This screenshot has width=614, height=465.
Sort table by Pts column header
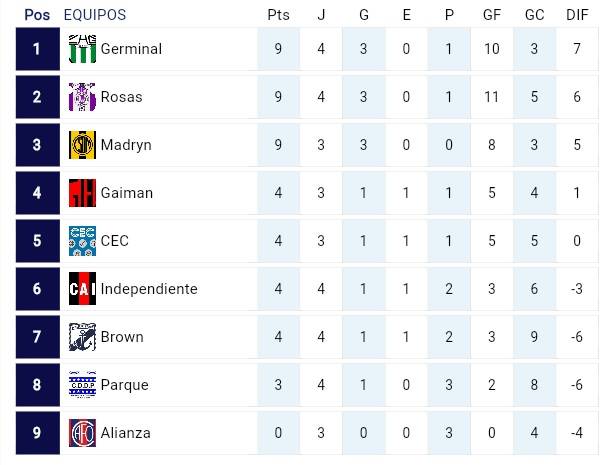pyautogui.click(x=278, y=15)
